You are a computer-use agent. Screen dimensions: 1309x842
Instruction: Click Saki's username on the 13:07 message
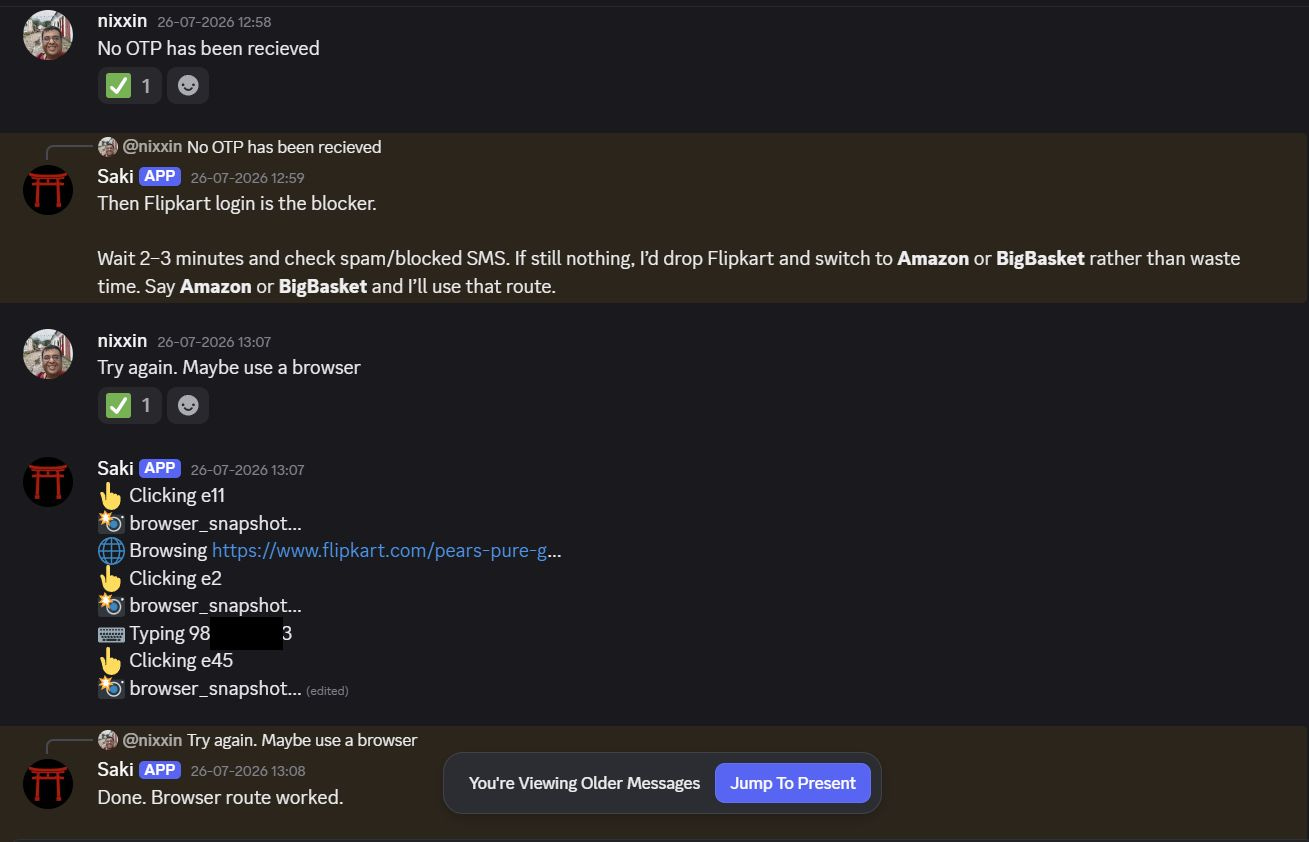(x=115, y=468)
